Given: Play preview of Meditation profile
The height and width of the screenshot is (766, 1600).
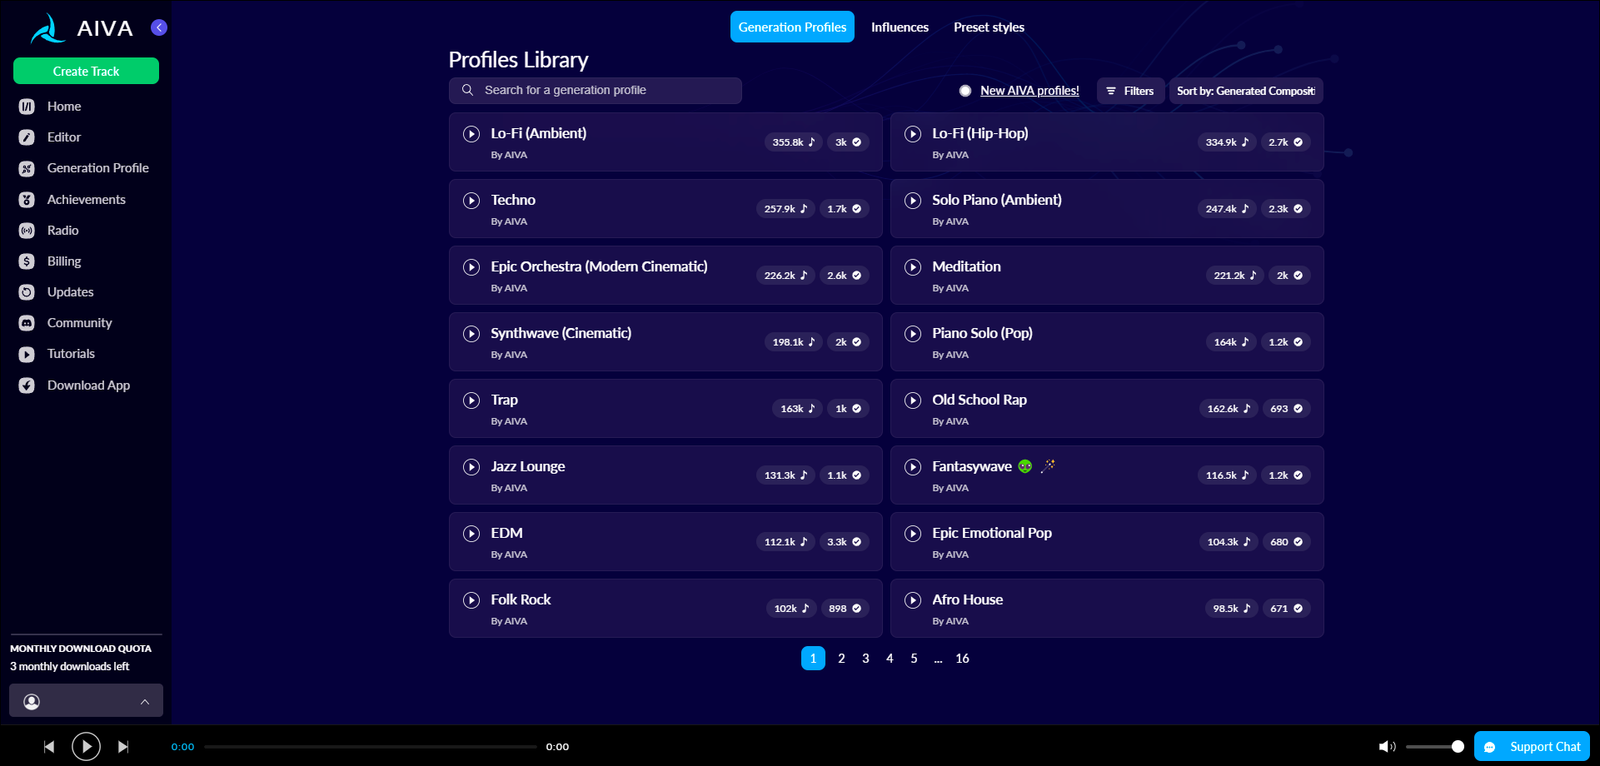Looking at the screenshot, I should 913,267.
